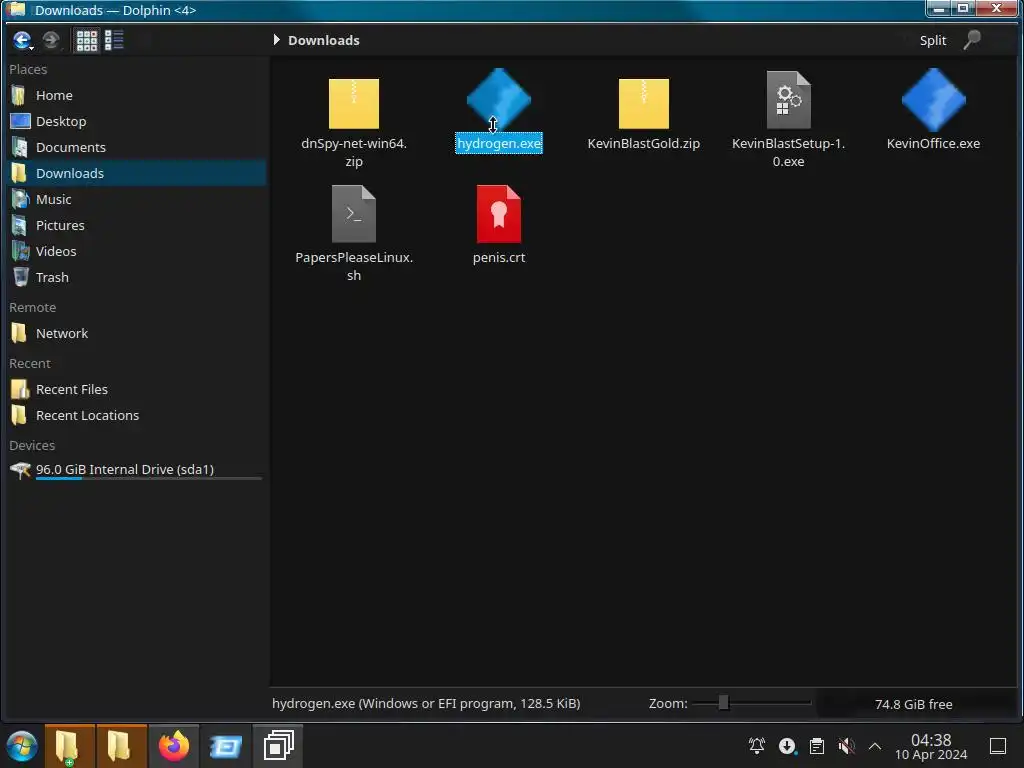This screenshot has height=768, width=1024.
Task: Select Downloads in Places sidebar
Action: pyautogui.click(x=136, y=173)
